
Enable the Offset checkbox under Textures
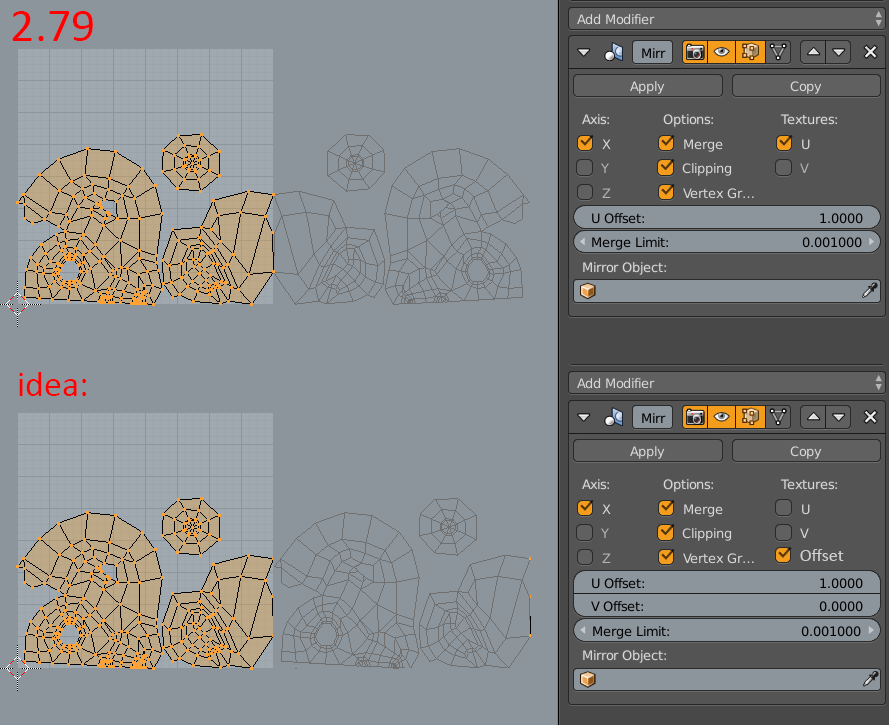pos(784,555)
